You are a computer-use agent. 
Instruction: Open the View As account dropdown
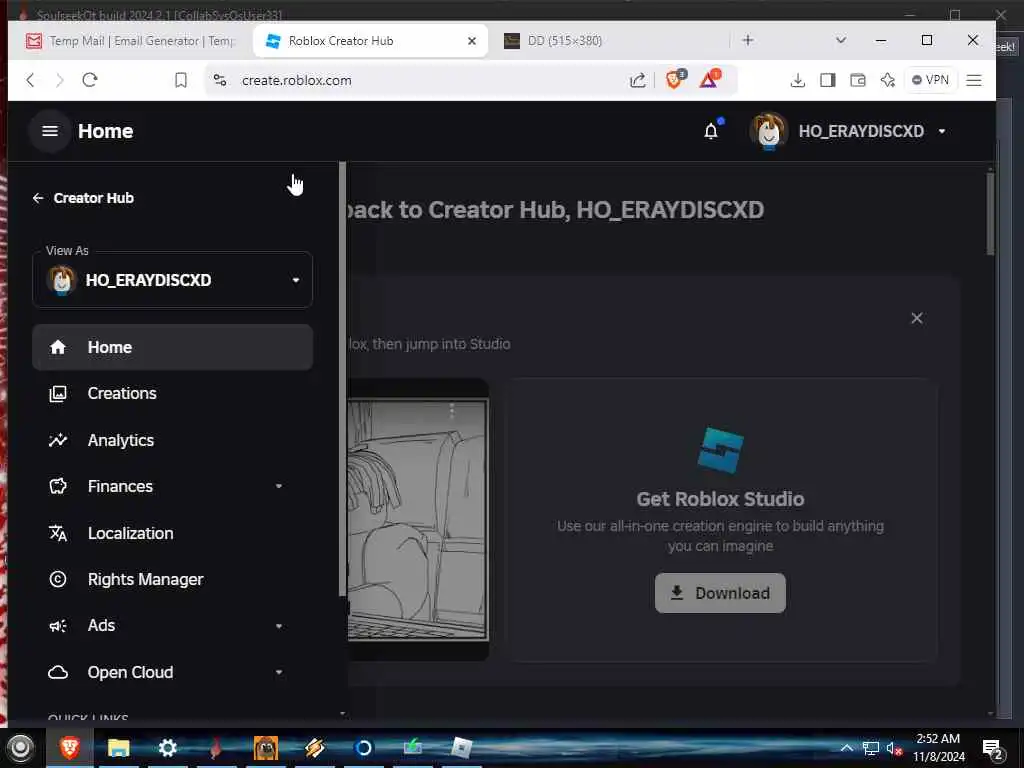172,280
